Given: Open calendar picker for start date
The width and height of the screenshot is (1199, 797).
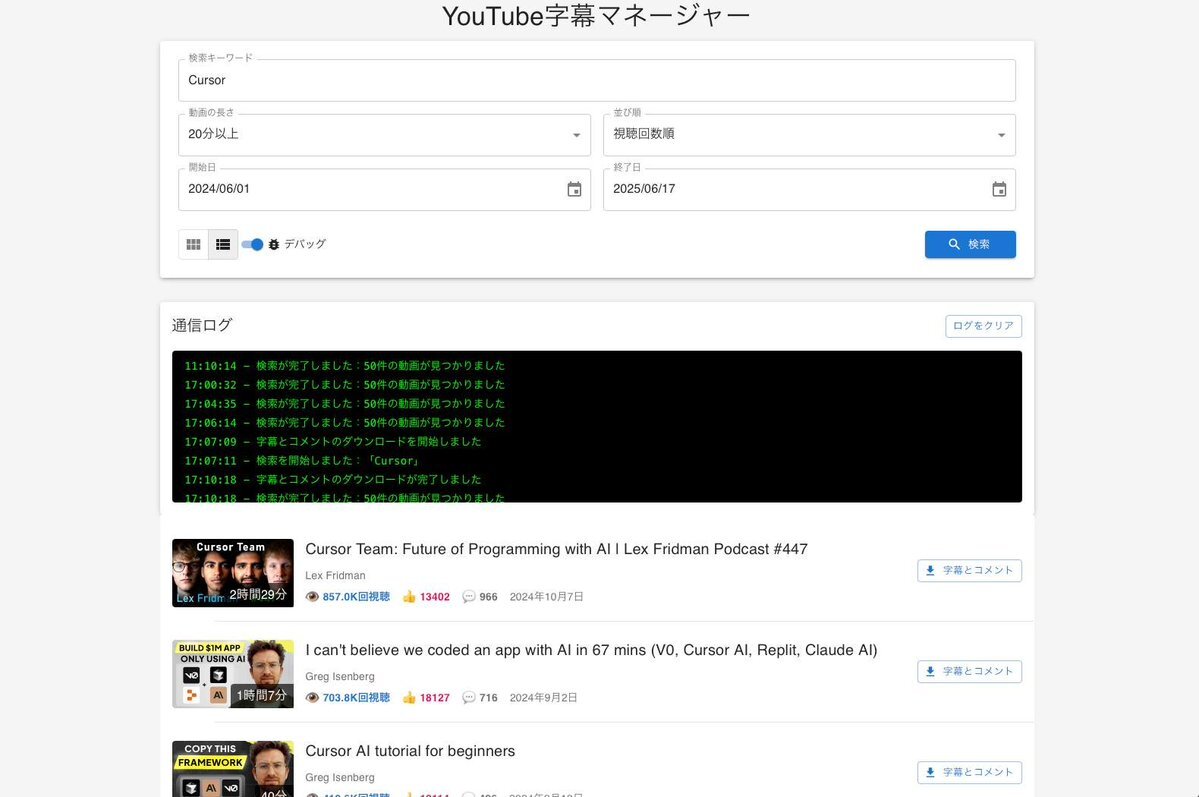Looking at the screenshot, I should [x=574, y=190].
